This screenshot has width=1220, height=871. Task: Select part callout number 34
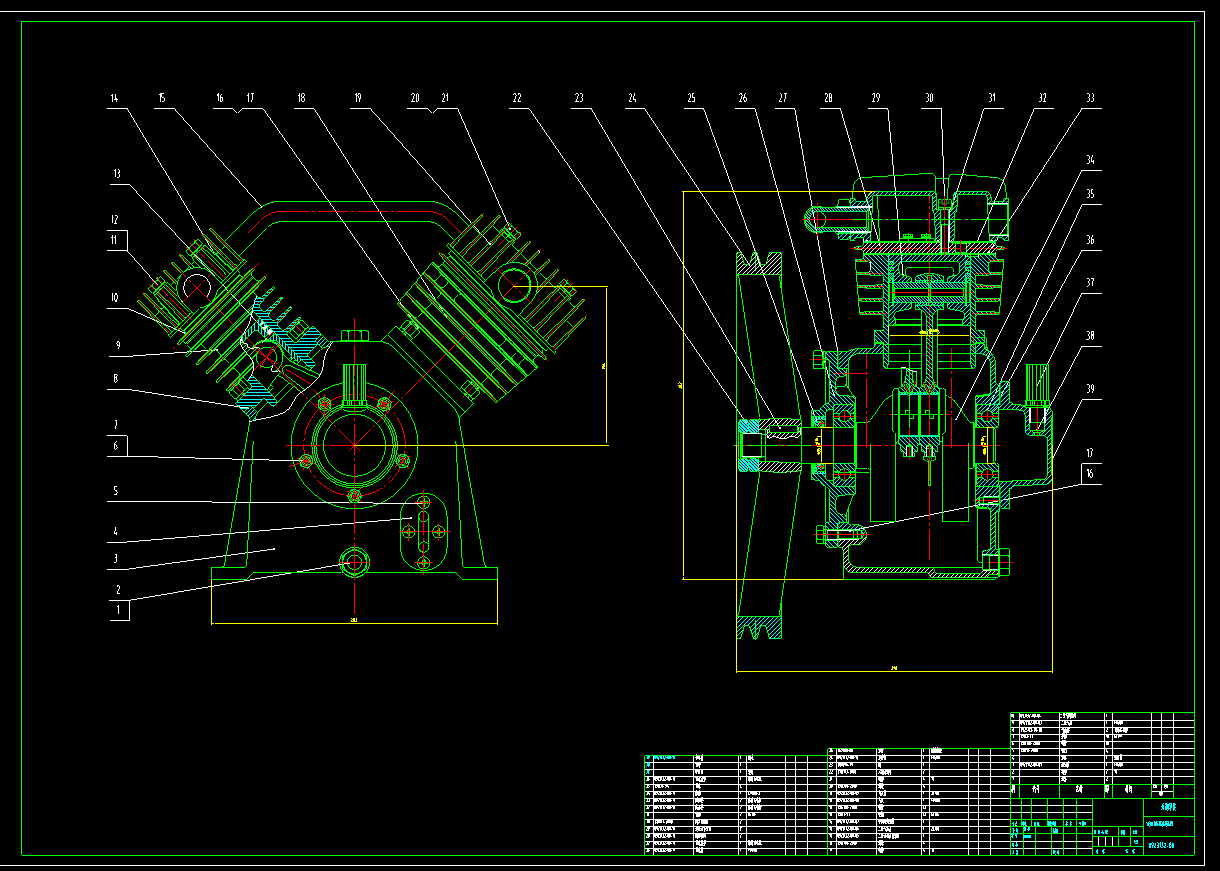click(1090, 160)
